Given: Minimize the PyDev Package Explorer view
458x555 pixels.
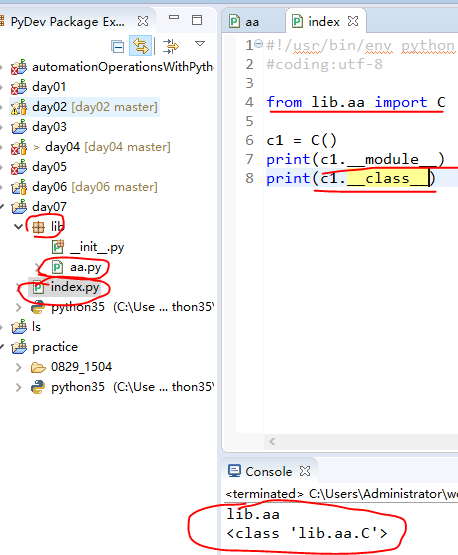Looking at the screenshot, I should pos(174,18).
